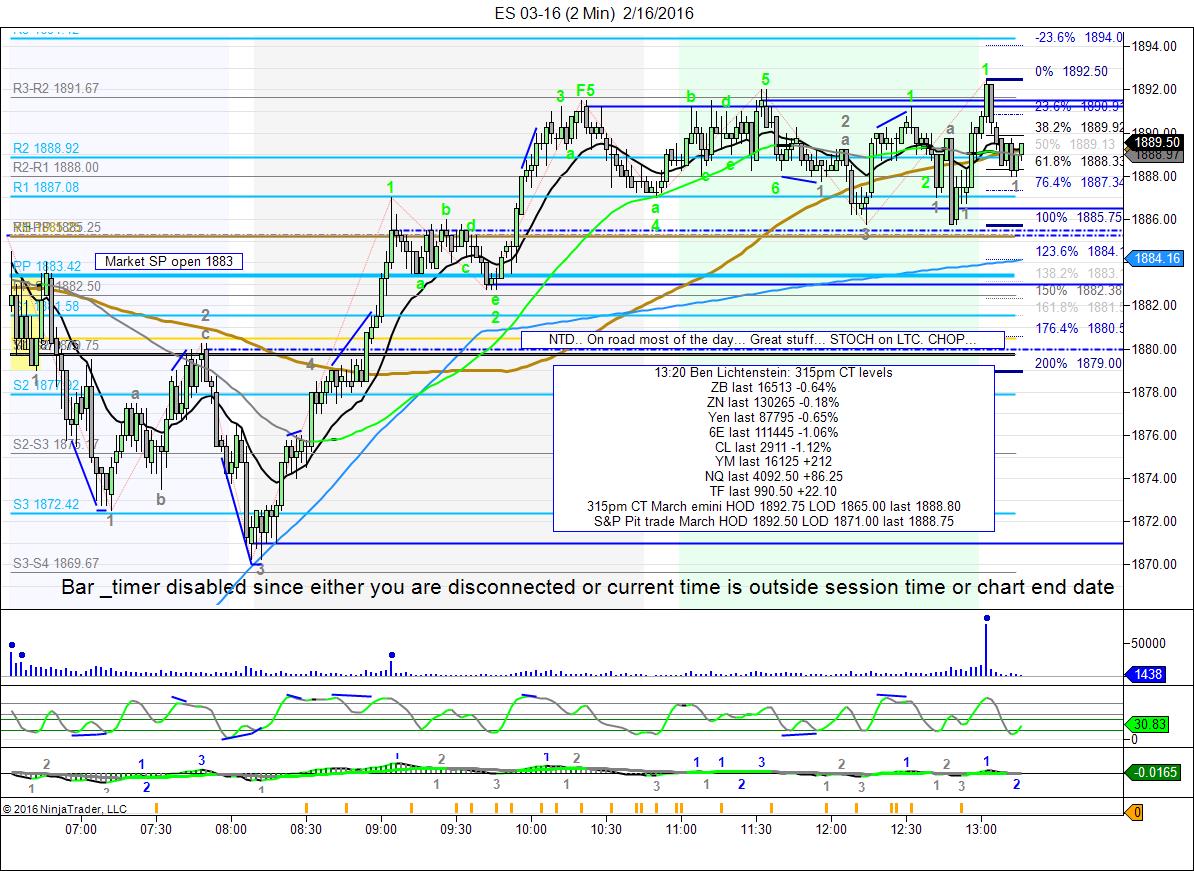This screenshot has width=1194, height=871.
Task: Click the Yen last 87795 -0.65% line
Action: coord(774,417)
